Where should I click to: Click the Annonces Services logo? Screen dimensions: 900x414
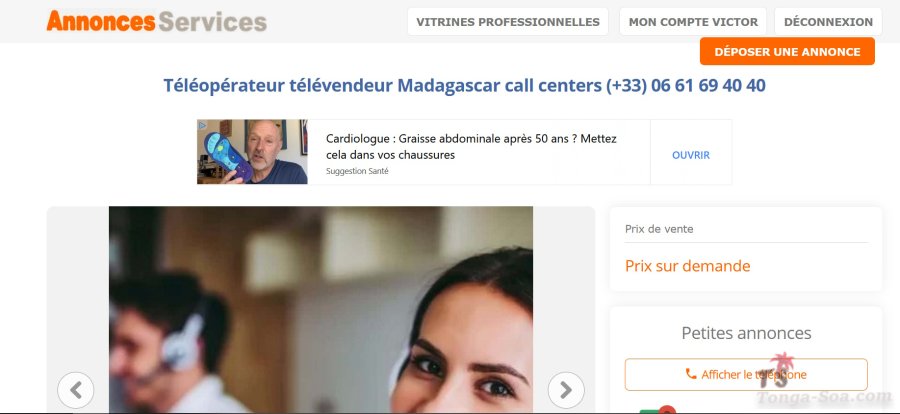coord(156,21)
